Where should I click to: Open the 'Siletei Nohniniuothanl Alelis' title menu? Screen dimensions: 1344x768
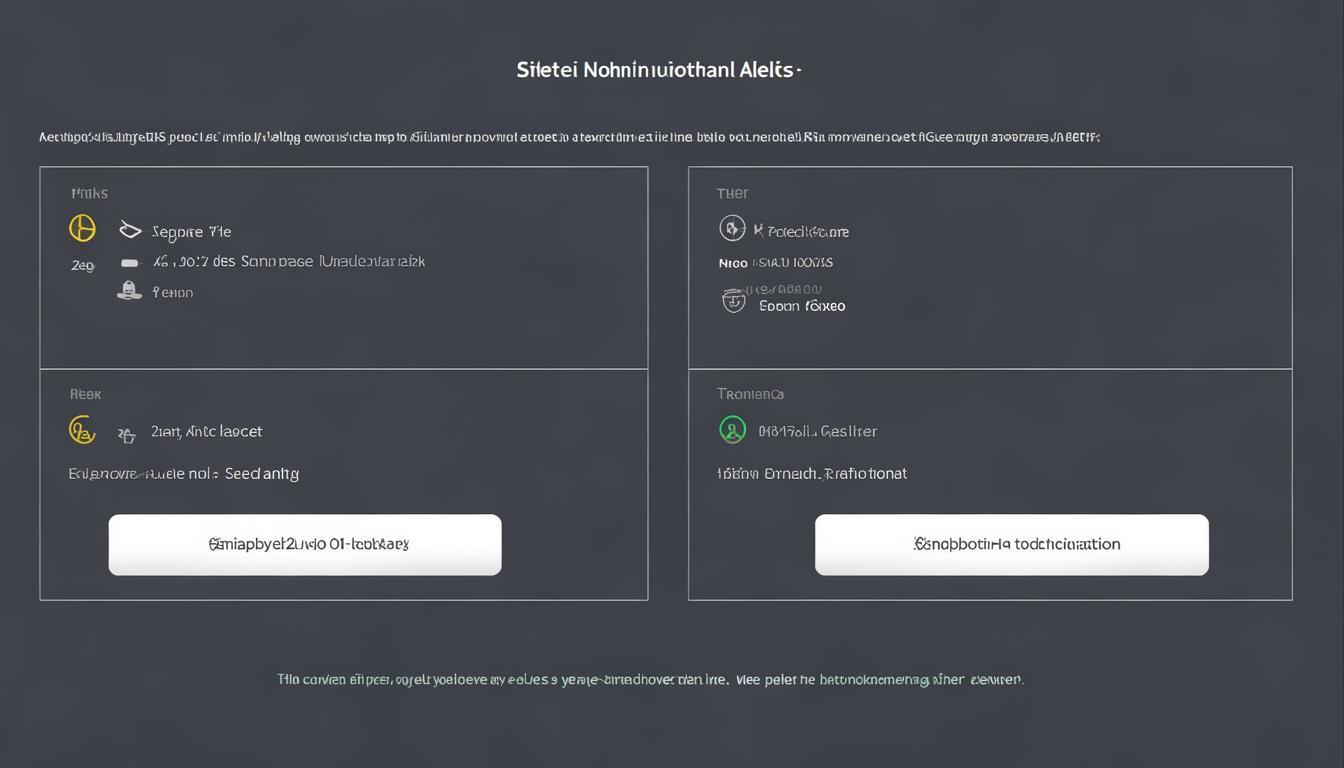658,70
